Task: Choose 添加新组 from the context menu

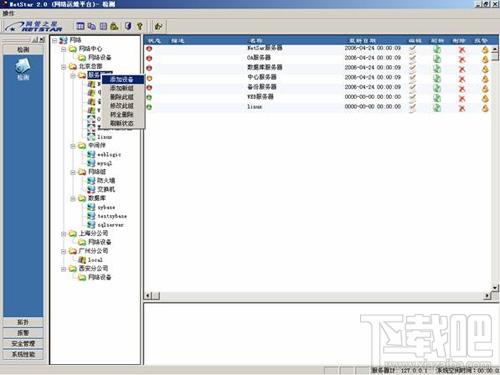Action: pos(123,88)
